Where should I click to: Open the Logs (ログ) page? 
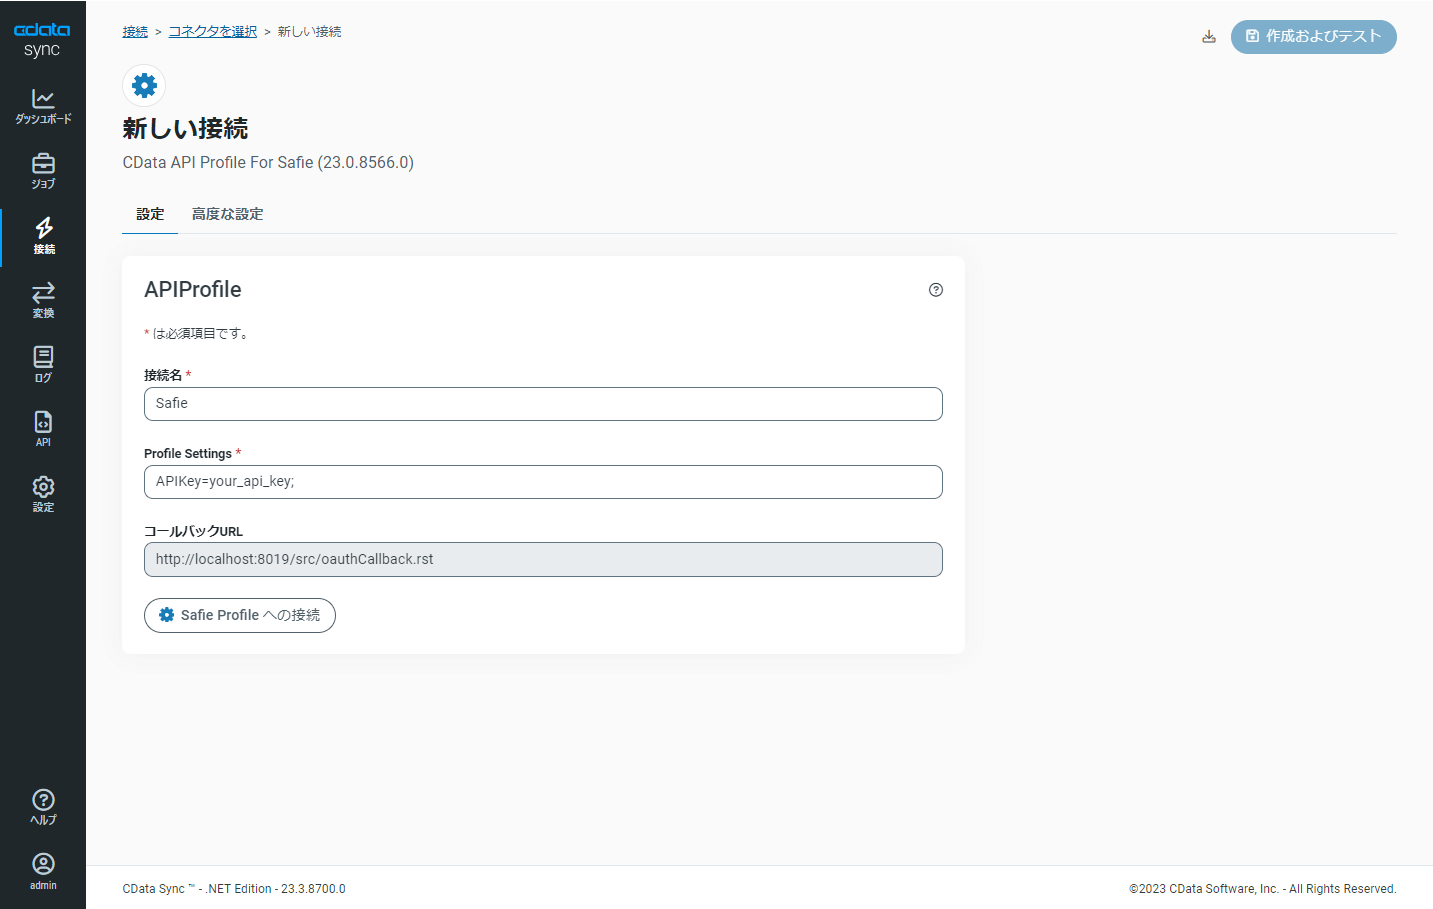pyautogui.click(x=43, y=364)
